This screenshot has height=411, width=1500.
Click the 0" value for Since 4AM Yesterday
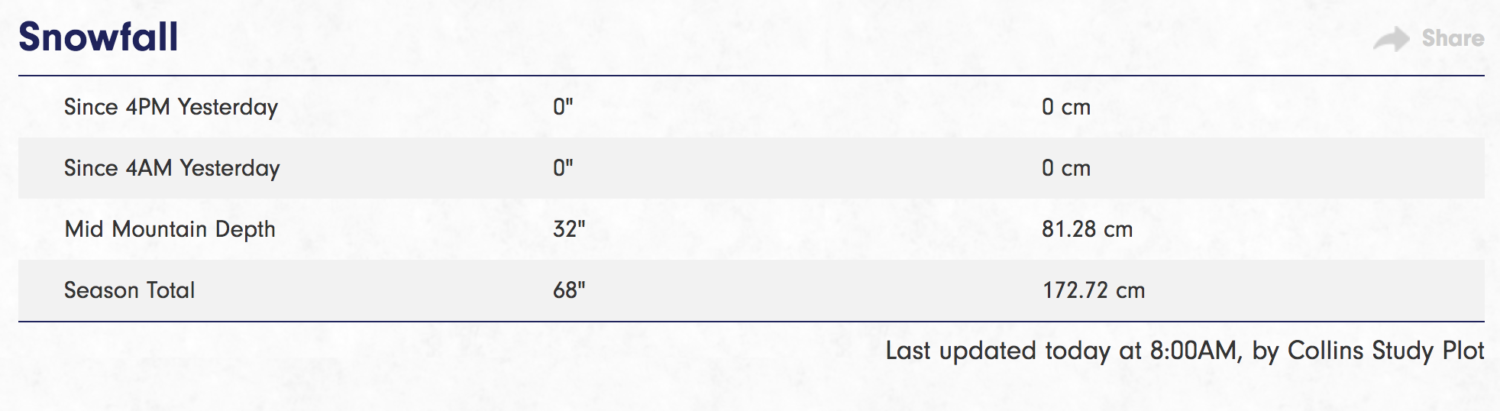point(563,168)
